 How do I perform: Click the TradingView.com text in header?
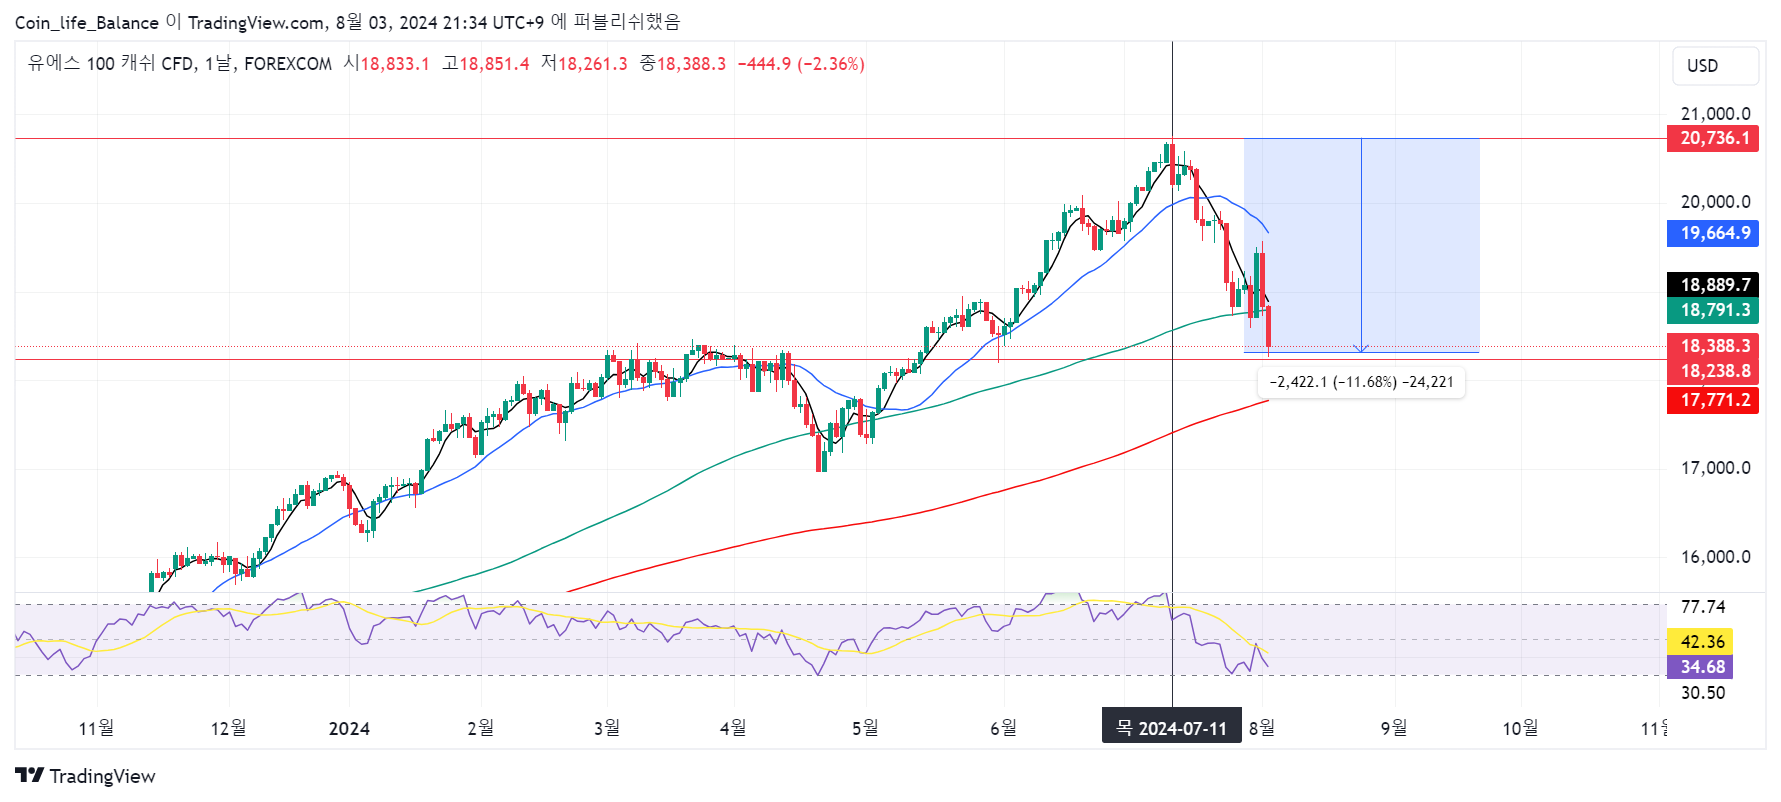pos(256,22)
